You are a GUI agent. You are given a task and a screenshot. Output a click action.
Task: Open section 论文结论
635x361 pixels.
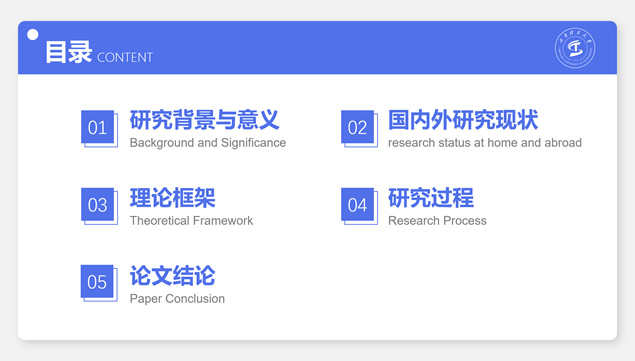(x=172, y=276)
